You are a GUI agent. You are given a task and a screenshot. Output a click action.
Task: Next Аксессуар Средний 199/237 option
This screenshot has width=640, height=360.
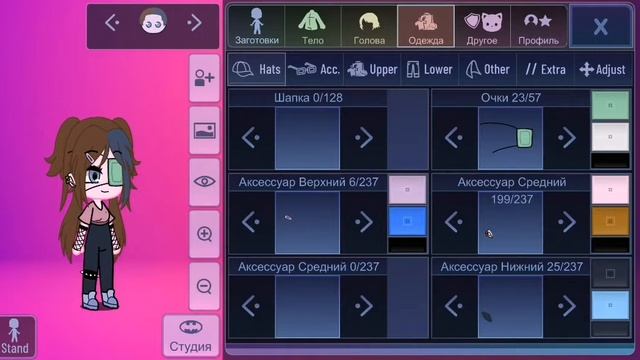click(567, 222)
